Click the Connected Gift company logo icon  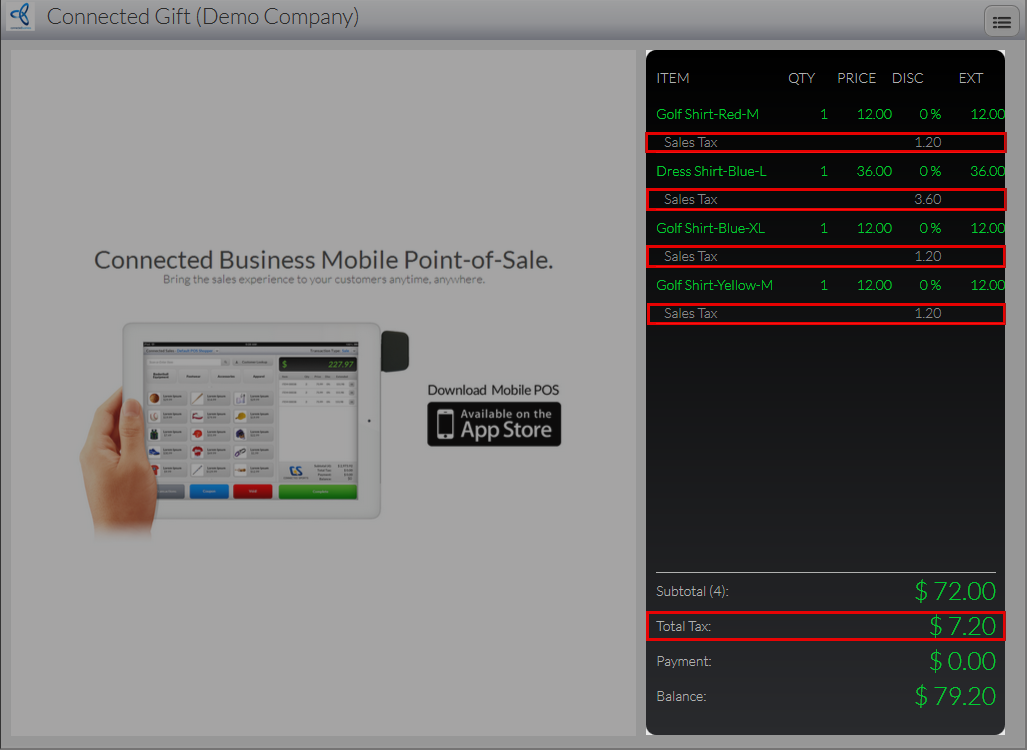click(x=20, y=16)
